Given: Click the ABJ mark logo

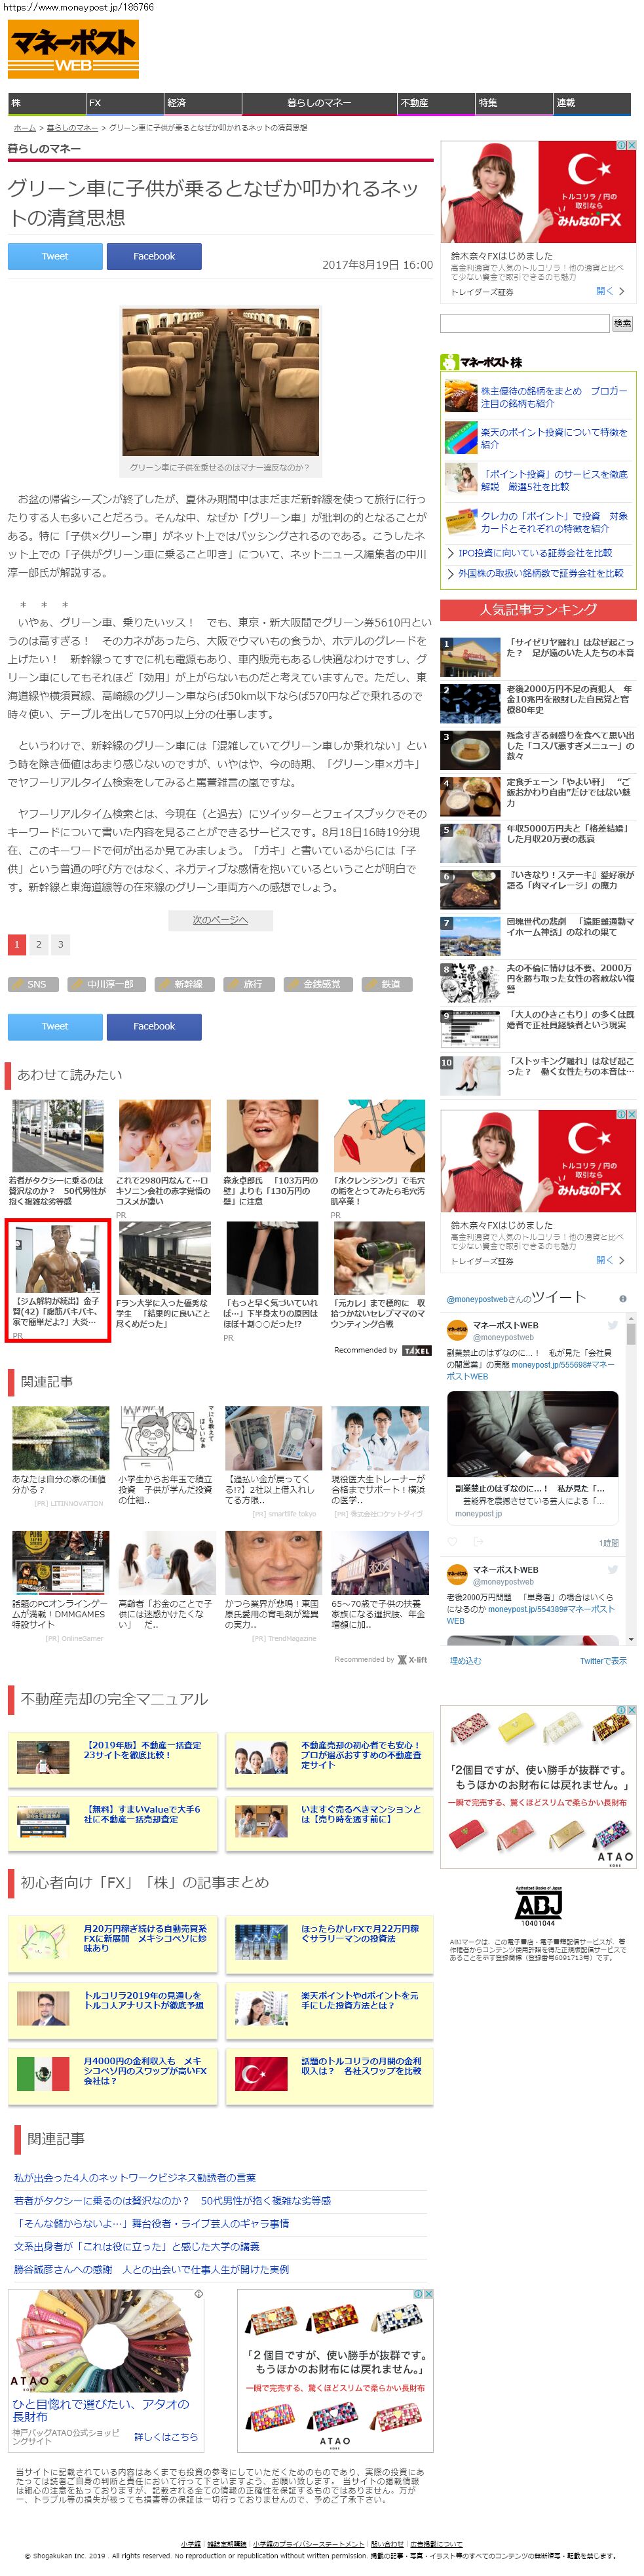Looking at the screenshot, I should [x=538, y=1907].
